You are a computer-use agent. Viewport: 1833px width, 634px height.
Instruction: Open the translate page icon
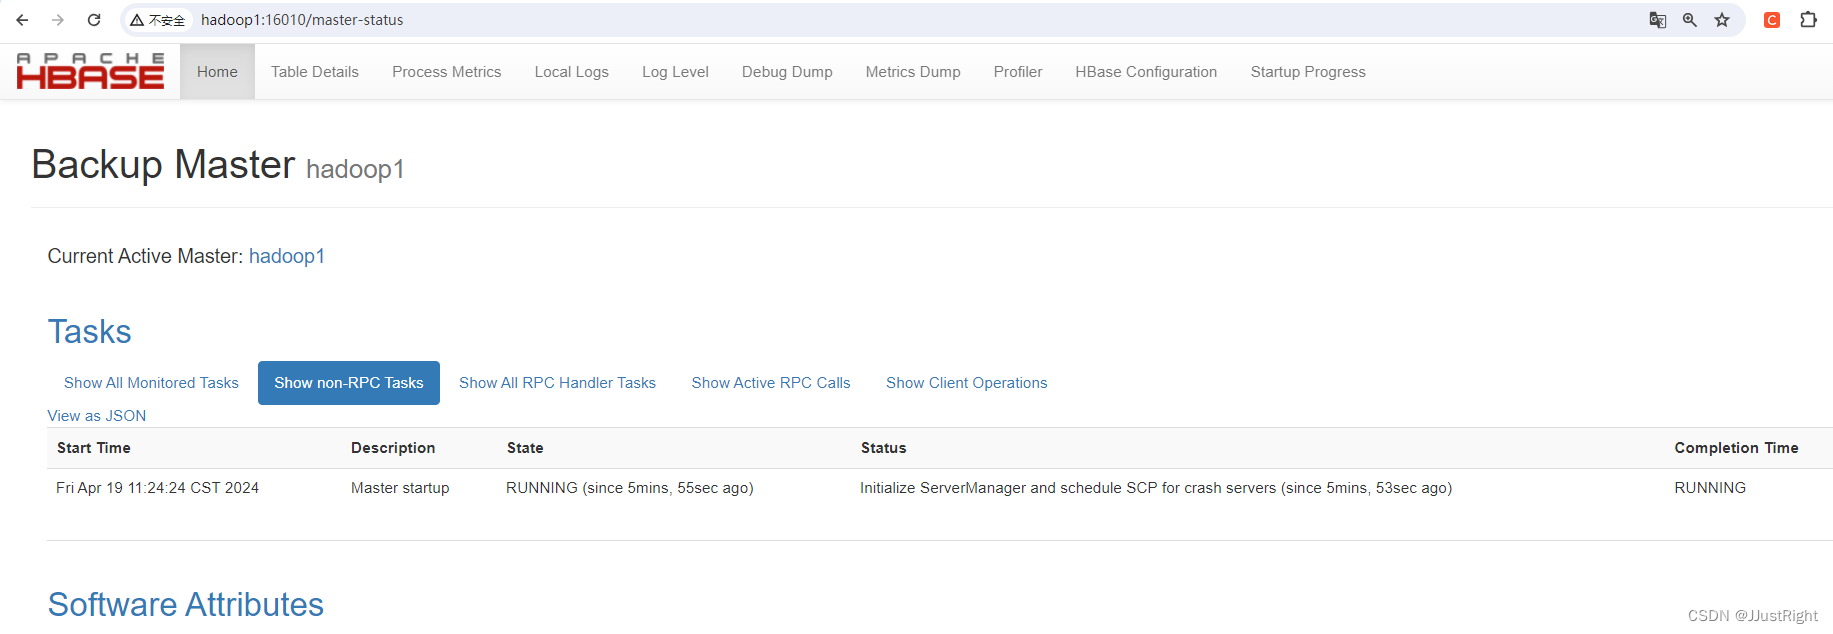click(x=1657, y=20)
